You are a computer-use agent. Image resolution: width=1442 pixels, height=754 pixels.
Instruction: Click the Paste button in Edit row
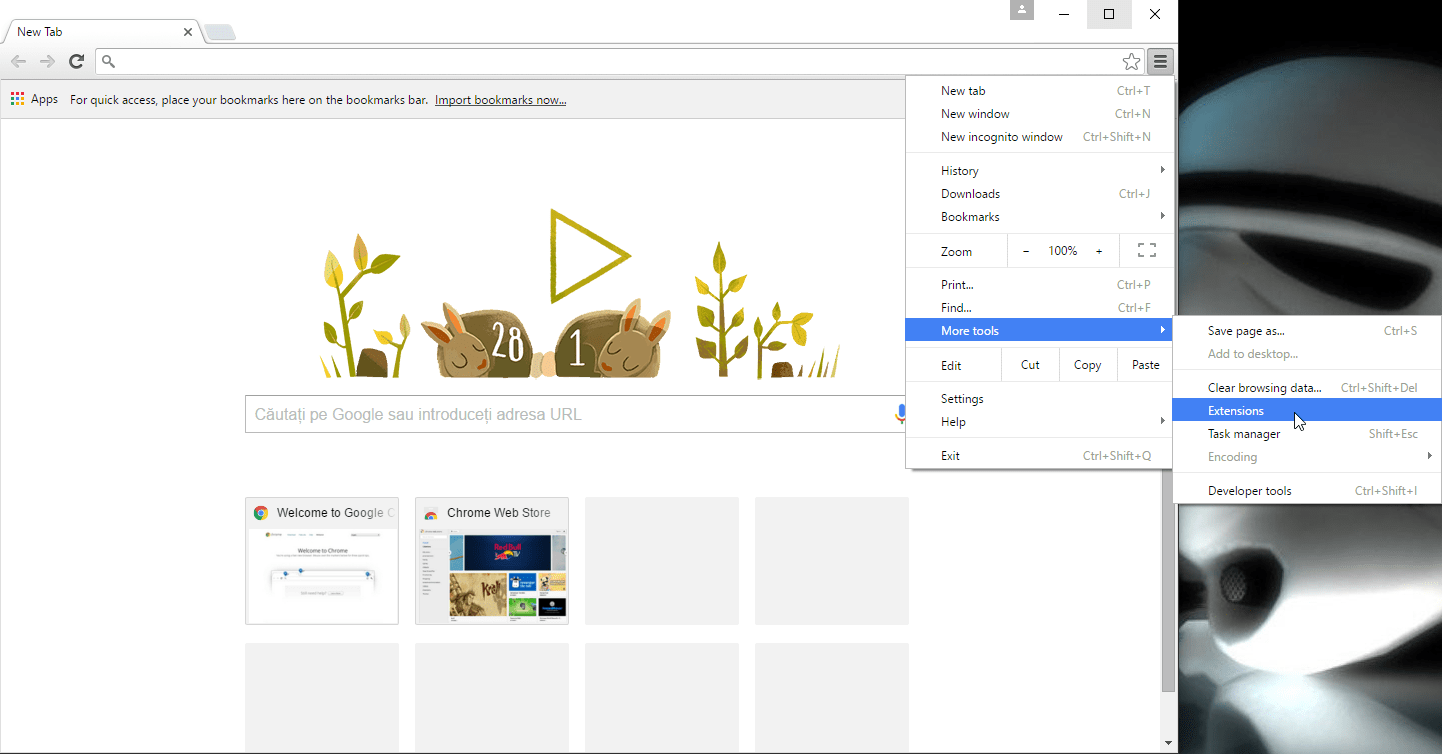[x=1146, y=365]
